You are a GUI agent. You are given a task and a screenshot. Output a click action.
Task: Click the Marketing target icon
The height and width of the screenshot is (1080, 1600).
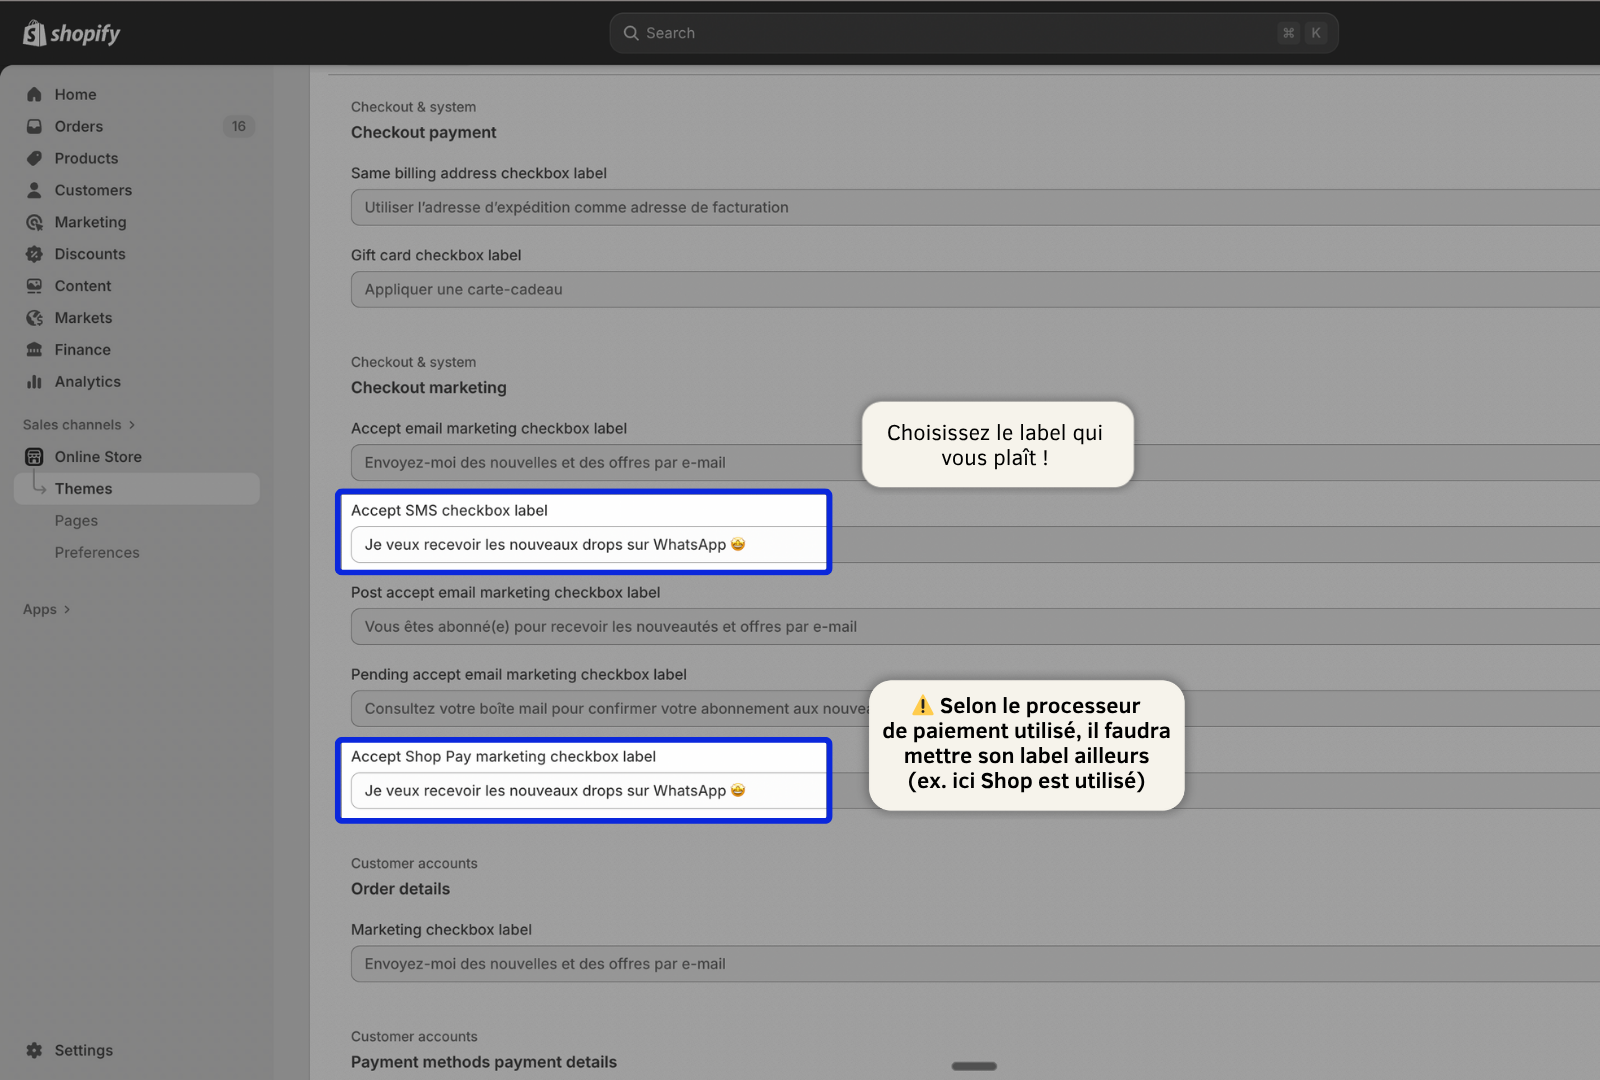click(x=34, y=222)
